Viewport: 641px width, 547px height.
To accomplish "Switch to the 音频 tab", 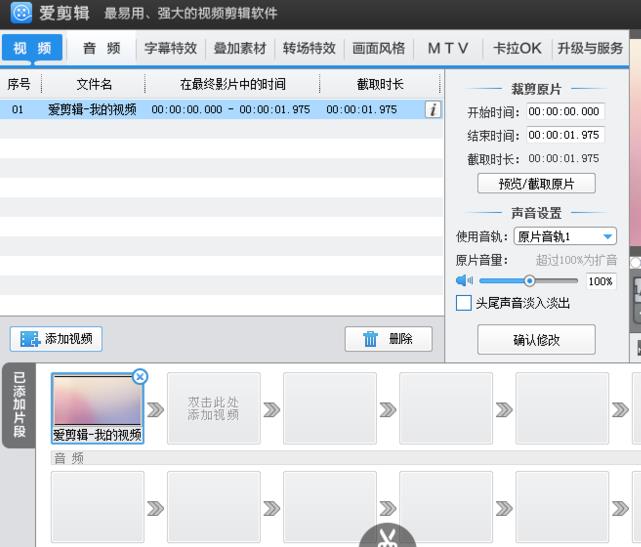I will [101, 48].
